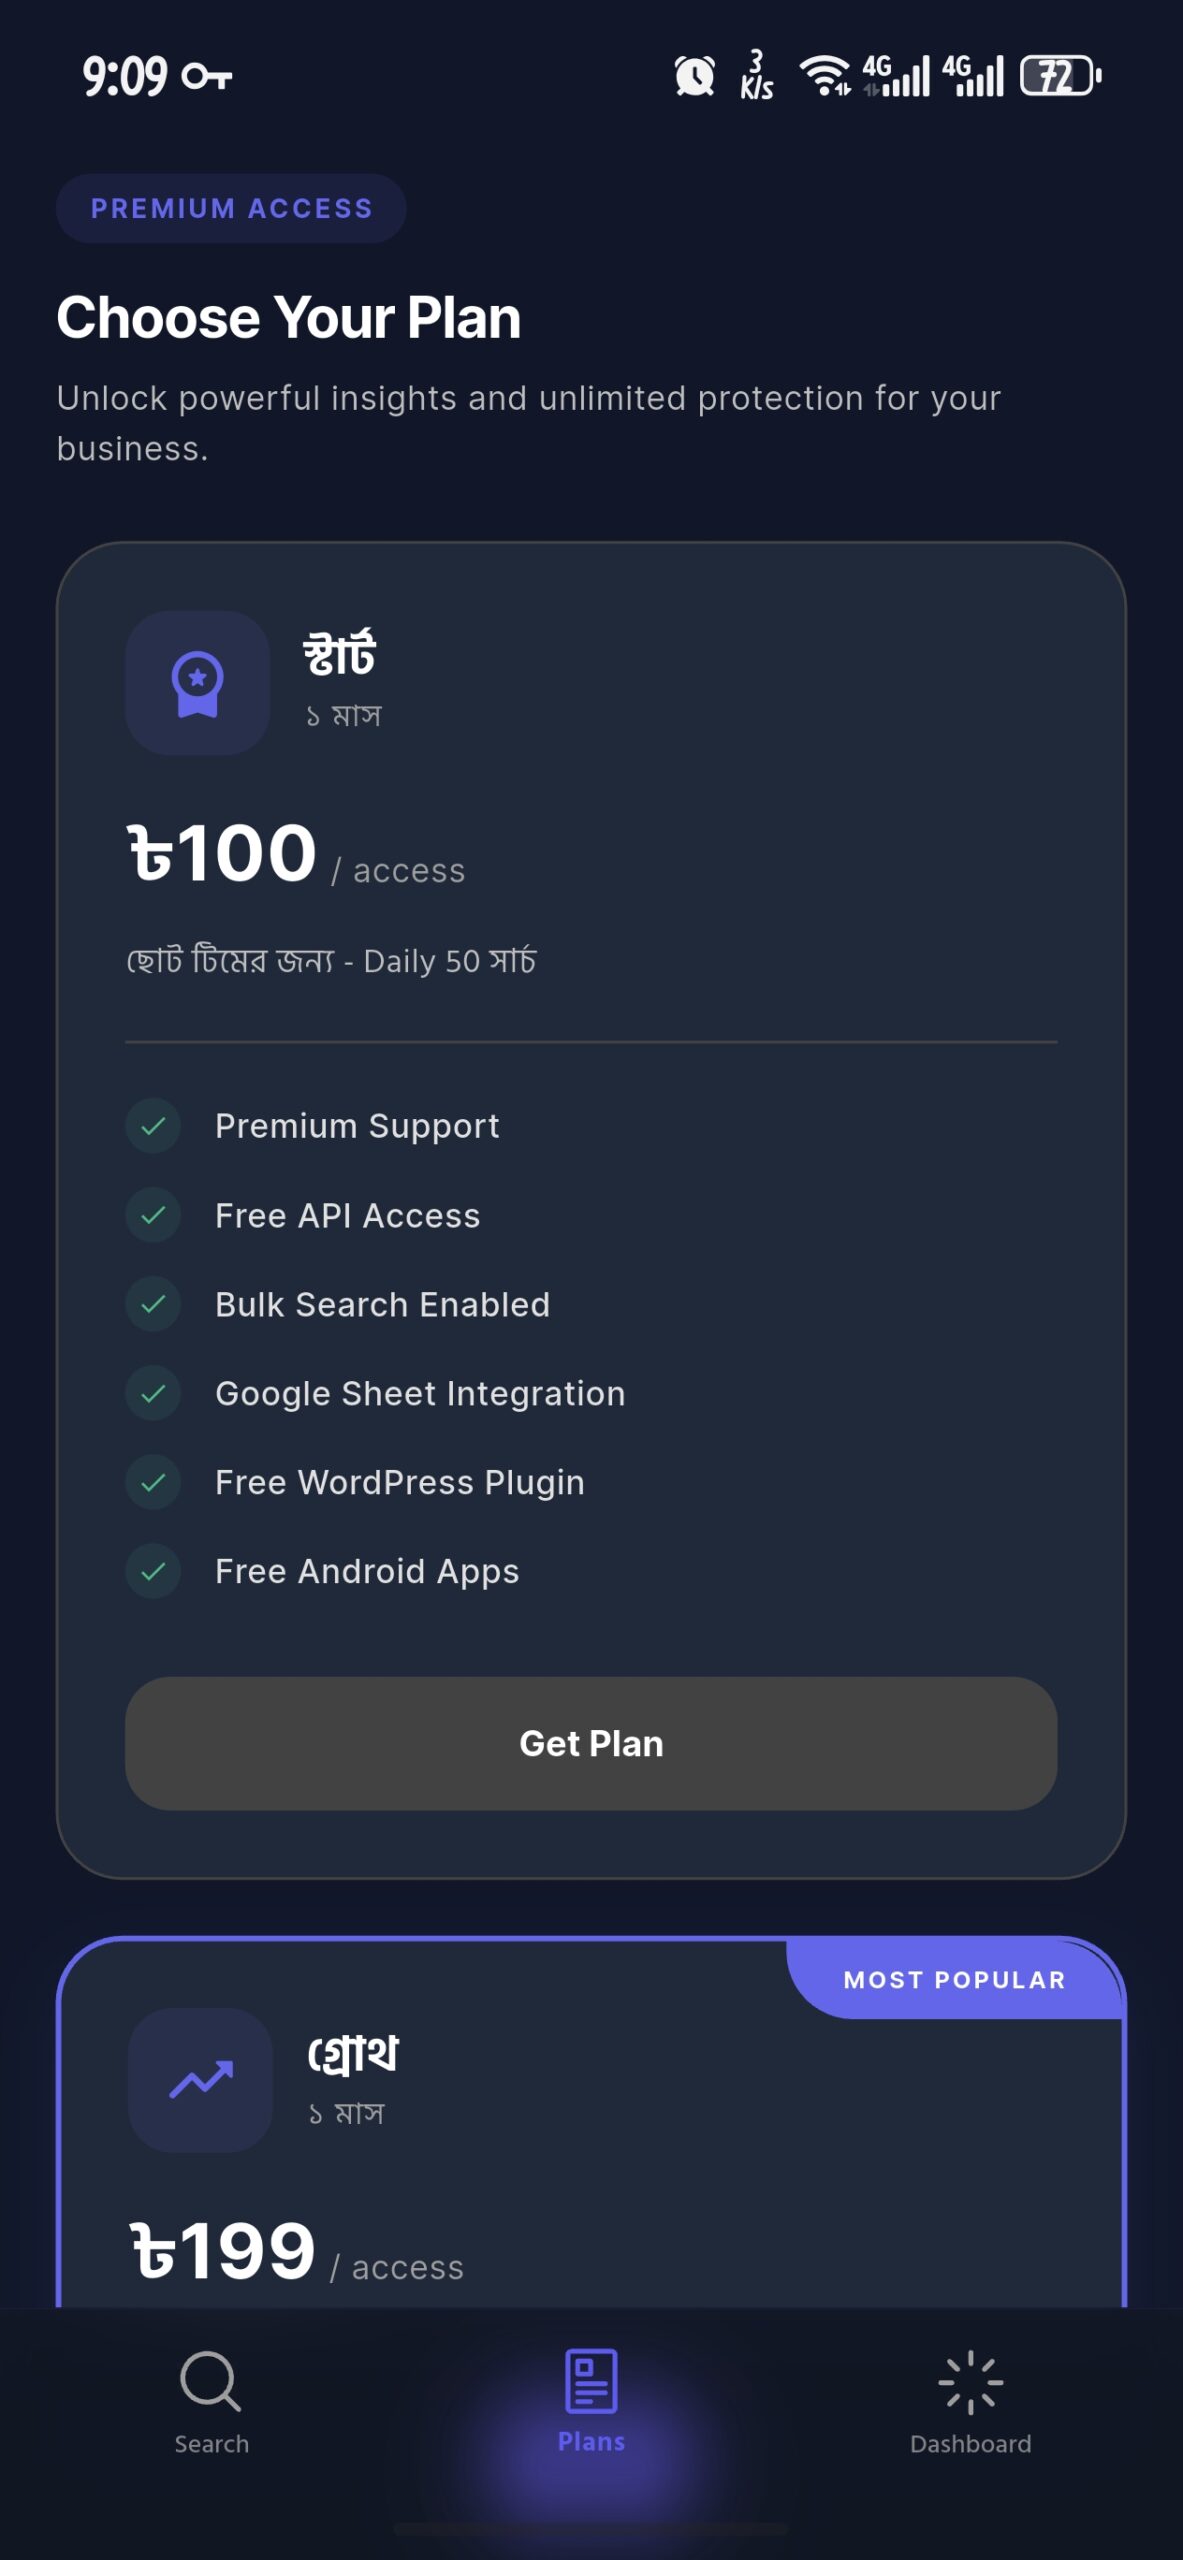Tap the battery indicator icon

point(1060,76)
